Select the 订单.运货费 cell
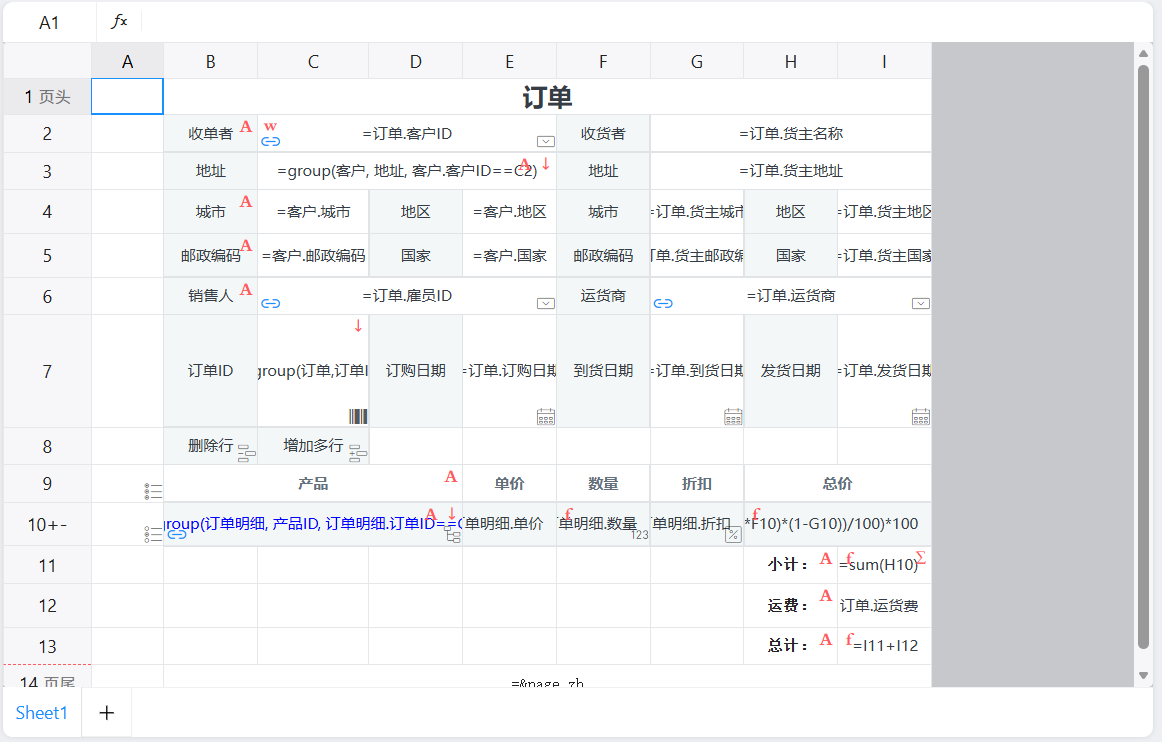 pos(884,606)
